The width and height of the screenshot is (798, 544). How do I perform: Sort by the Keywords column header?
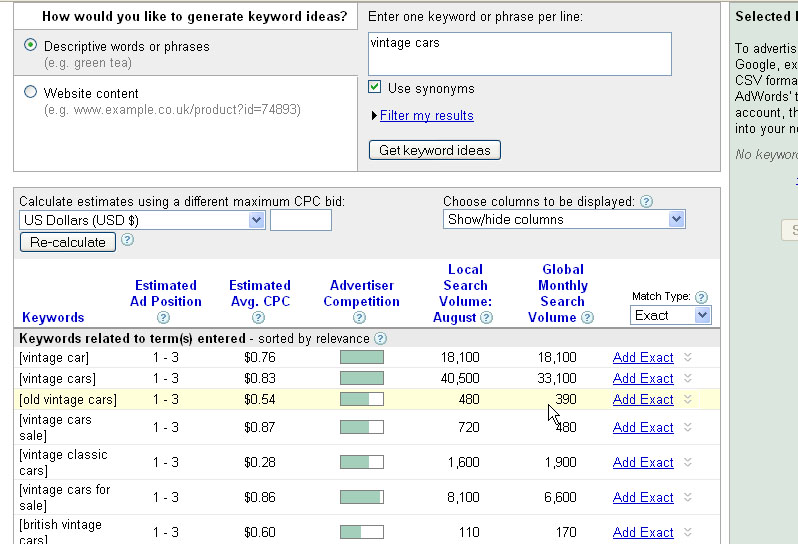(x=53, y=318)
